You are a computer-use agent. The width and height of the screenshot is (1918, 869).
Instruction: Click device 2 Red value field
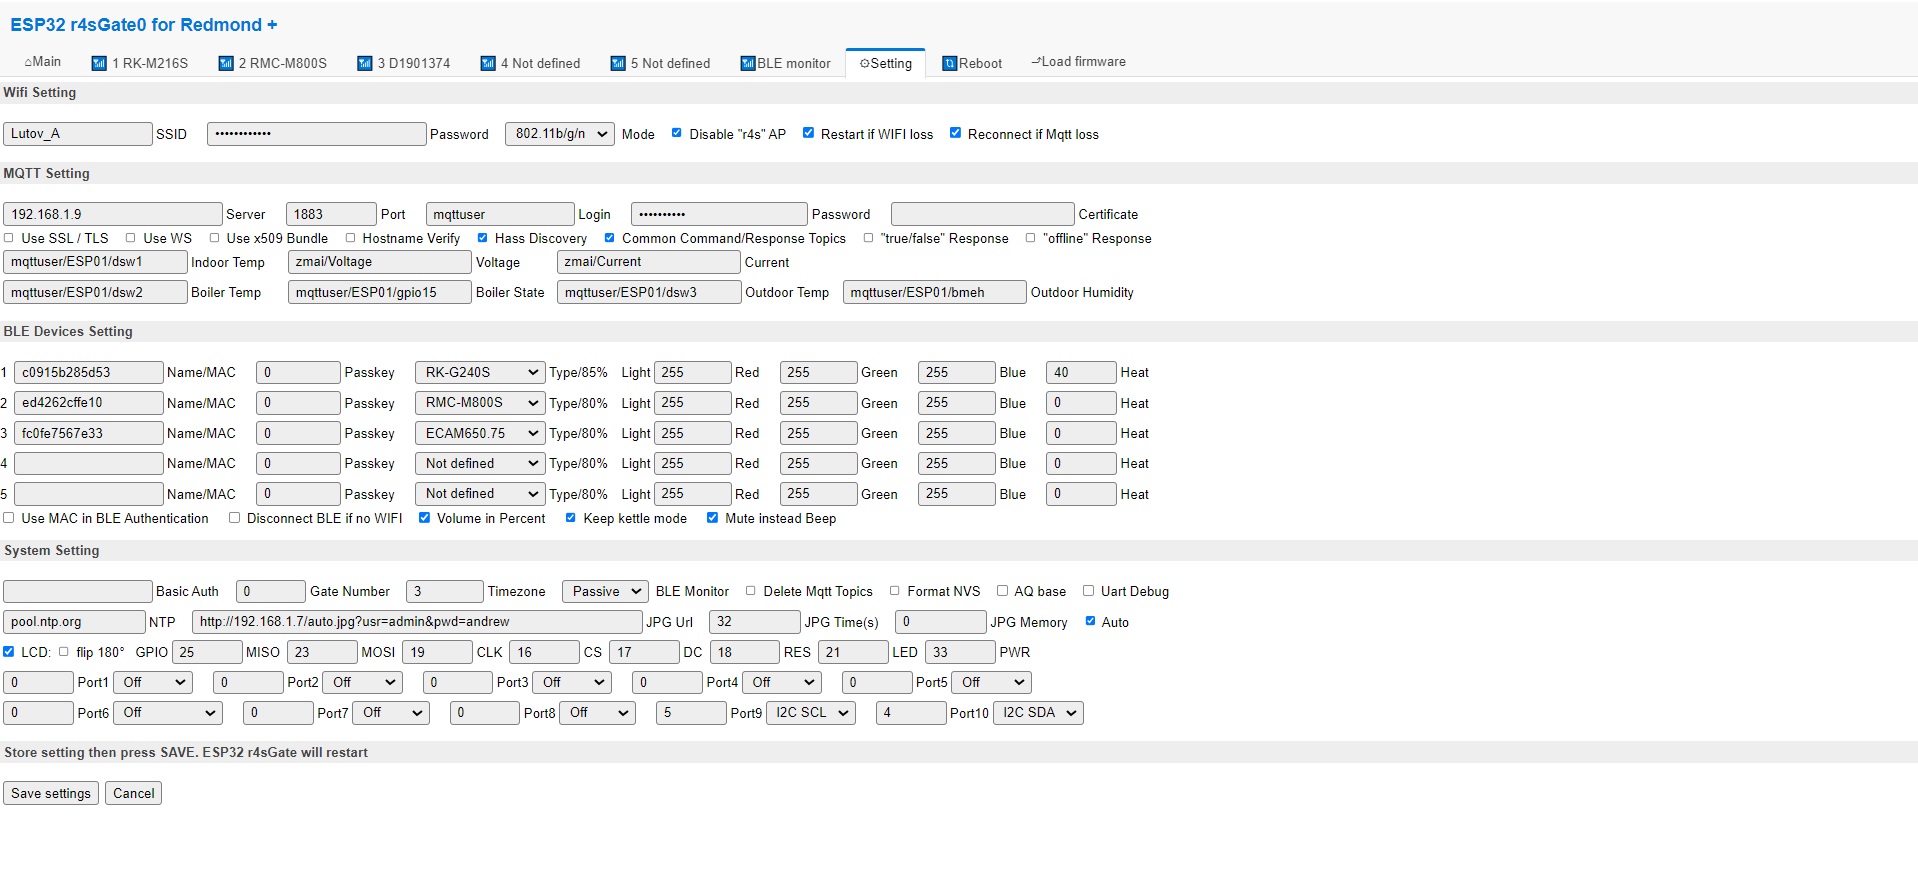pyautogui.click(x=693, y=403)
